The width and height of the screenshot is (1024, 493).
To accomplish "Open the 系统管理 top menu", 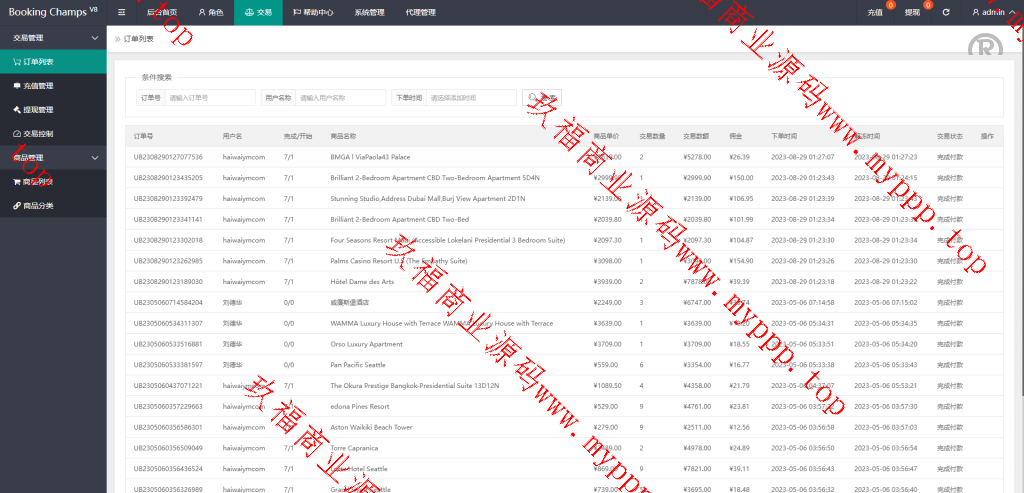I will (x=368, y=12).
